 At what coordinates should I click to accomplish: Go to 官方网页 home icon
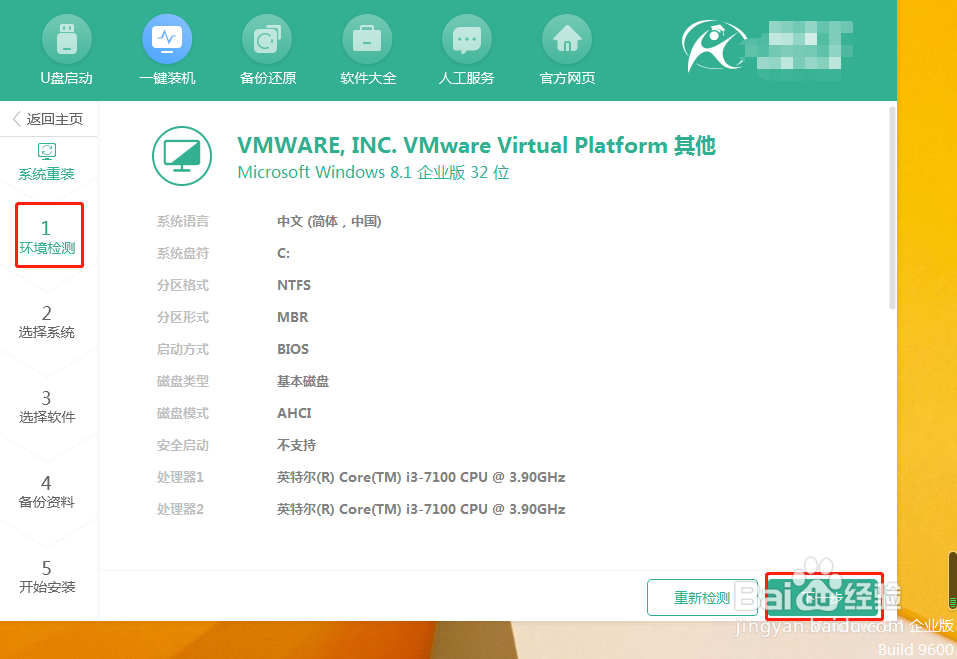tap(567, 40)
